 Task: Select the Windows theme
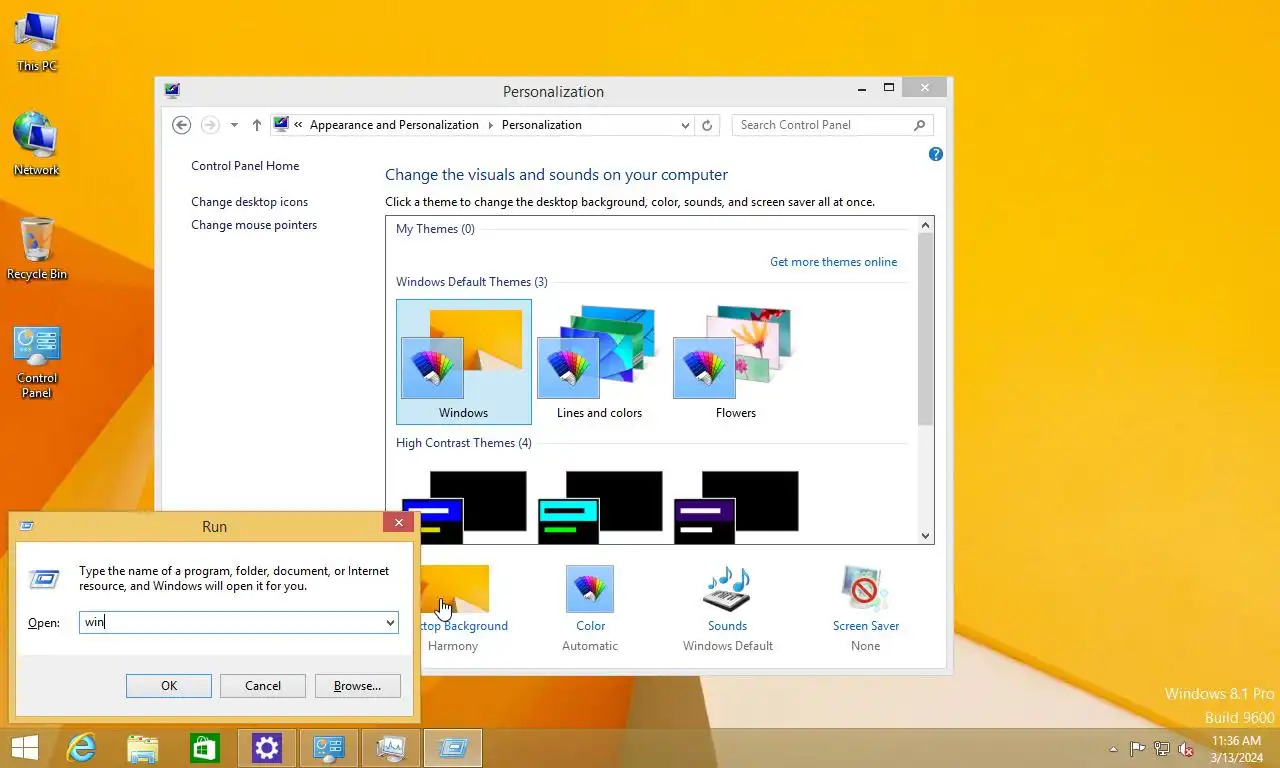click(x=464, y=362)
